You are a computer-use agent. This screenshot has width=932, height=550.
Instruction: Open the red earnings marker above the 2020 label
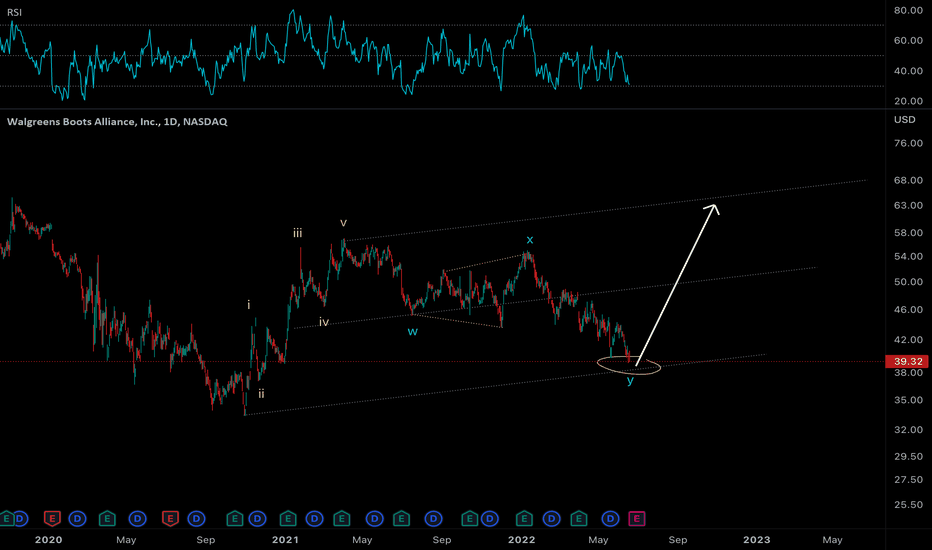click(x=52, y=518)
